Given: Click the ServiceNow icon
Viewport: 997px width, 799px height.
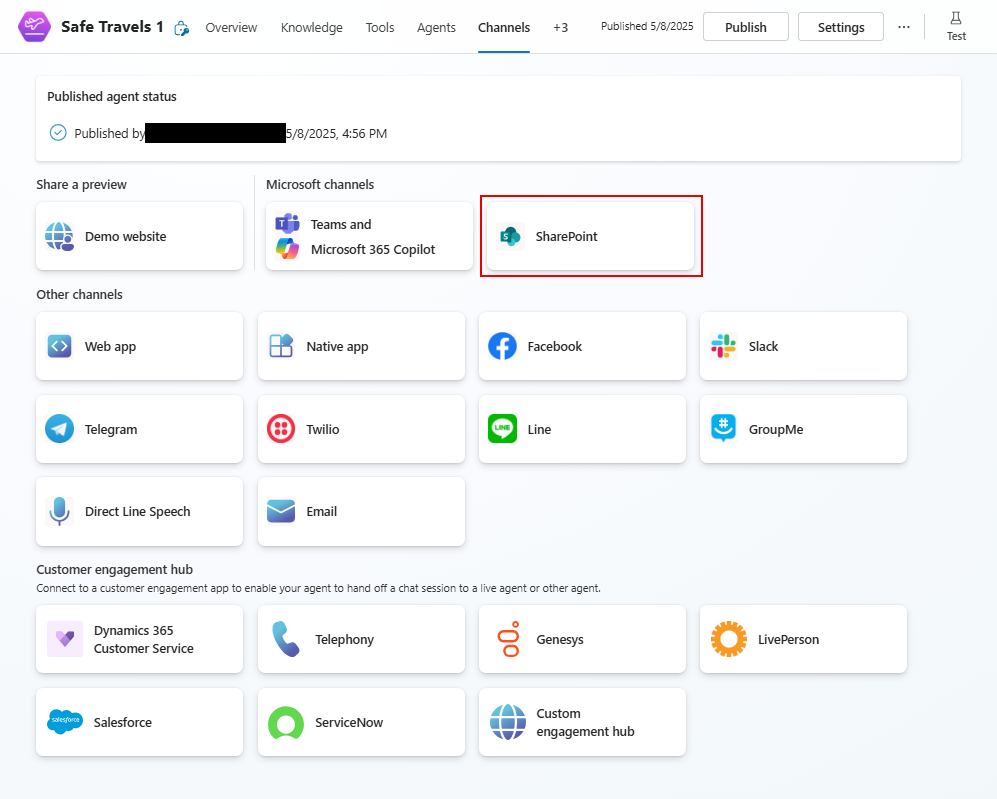Looking at the screenshot, I should click(x=286, y=722).
